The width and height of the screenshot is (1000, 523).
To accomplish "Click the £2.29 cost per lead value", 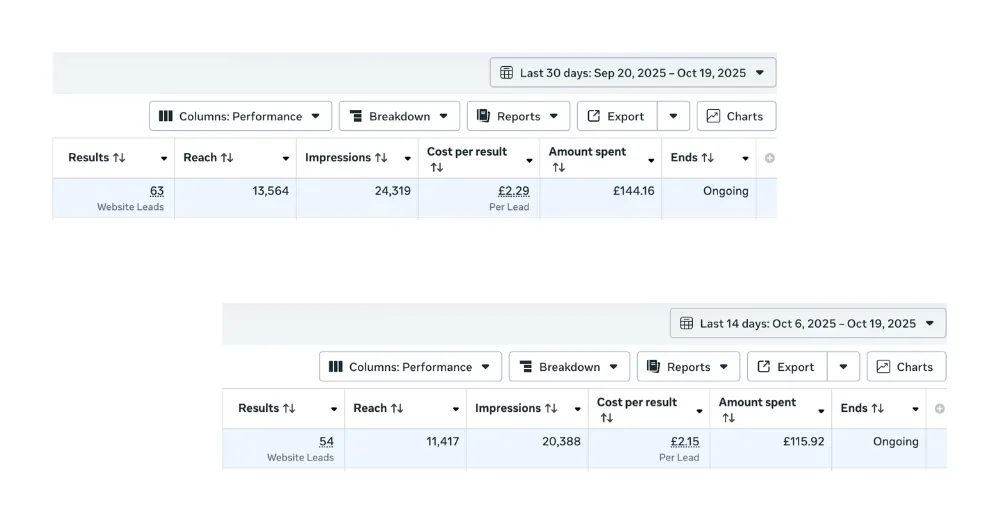I will click(x=513, y=191).
